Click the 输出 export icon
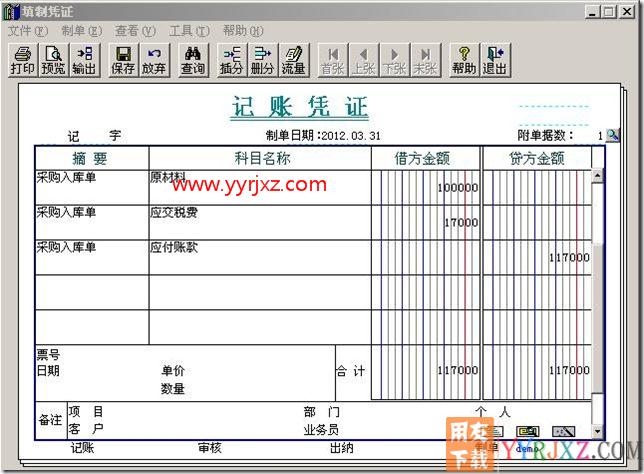Image resolution: width=644 pixels, height=474 pixels. pyautogui.click(x=84, y=60)
